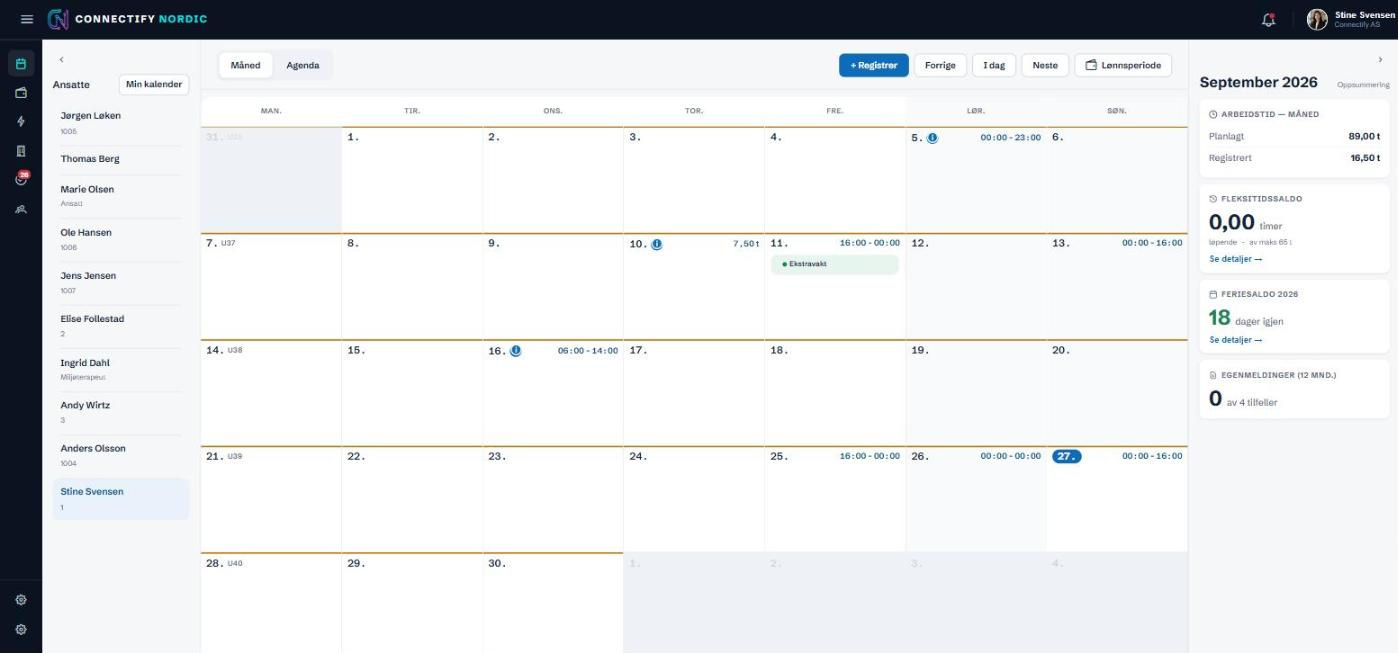
Task: Click the September 2026 heading
Action: click(x=1258, y=82)
